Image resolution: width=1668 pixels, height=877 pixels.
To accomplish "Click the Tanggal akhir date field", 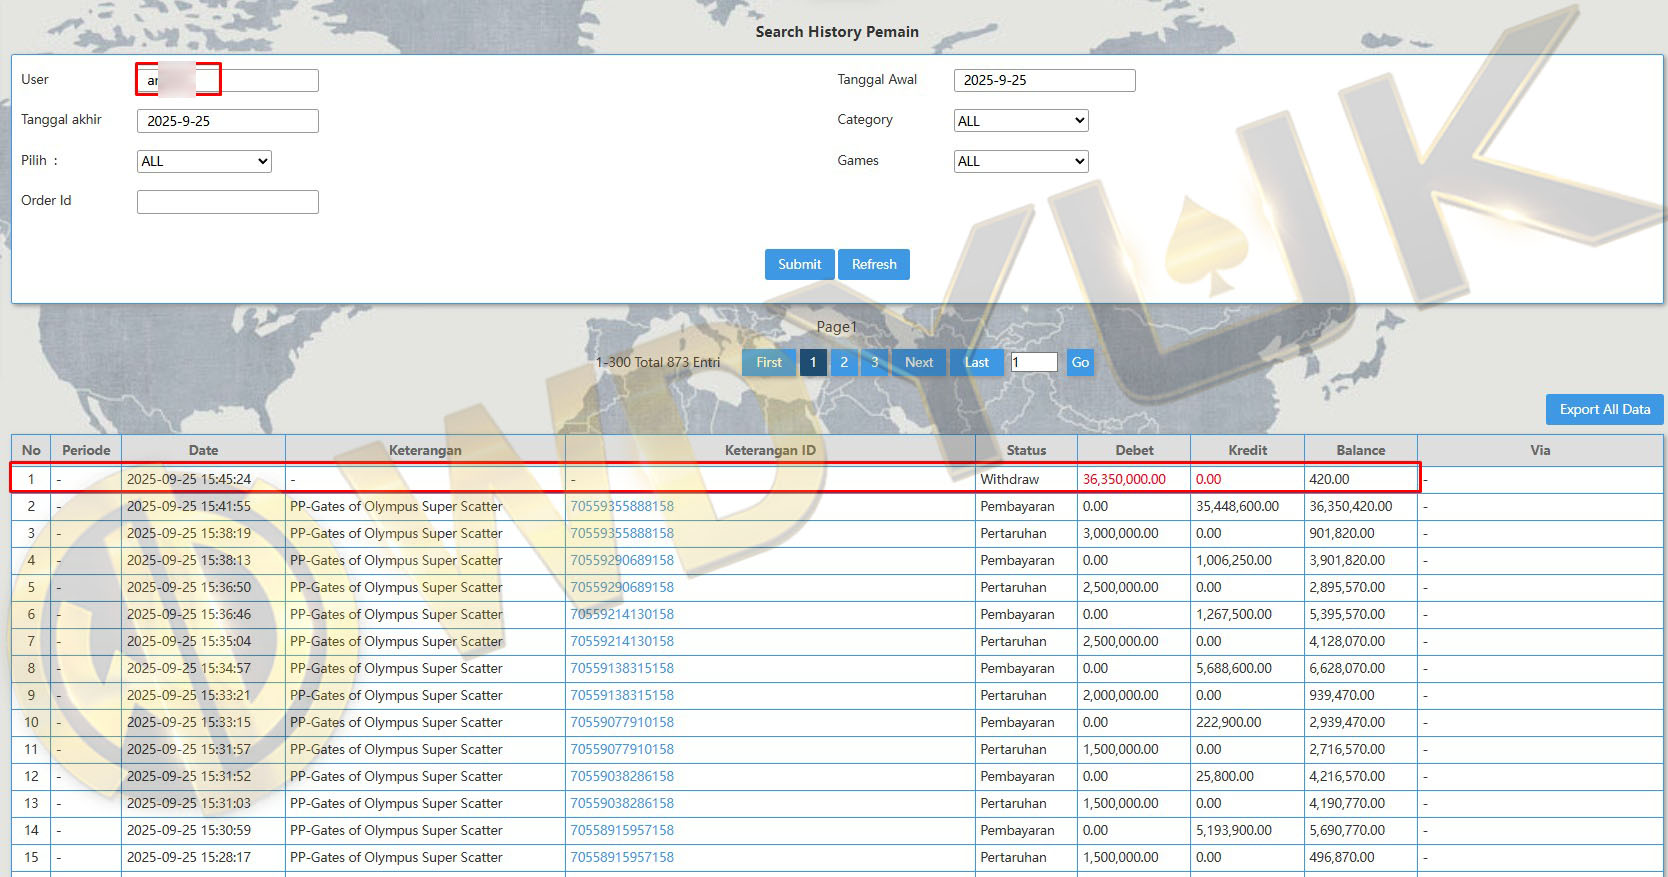I will [228, 121].
